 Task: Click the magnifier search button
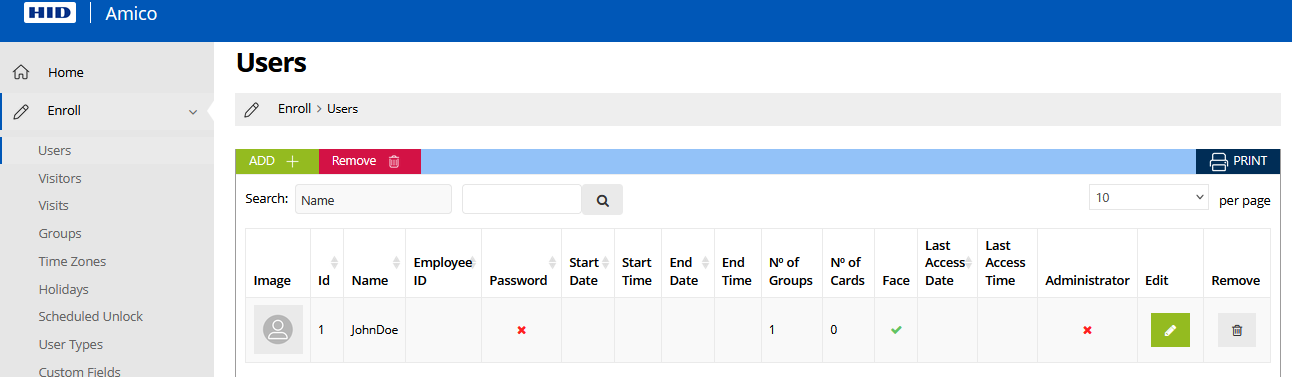tap(602, 199)
